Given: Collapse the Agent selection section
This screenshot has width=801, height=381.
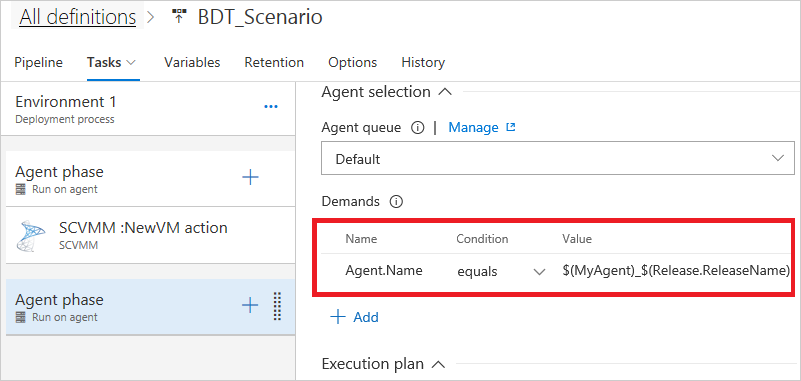Looking at the screenshot, I should coord(445,92).
